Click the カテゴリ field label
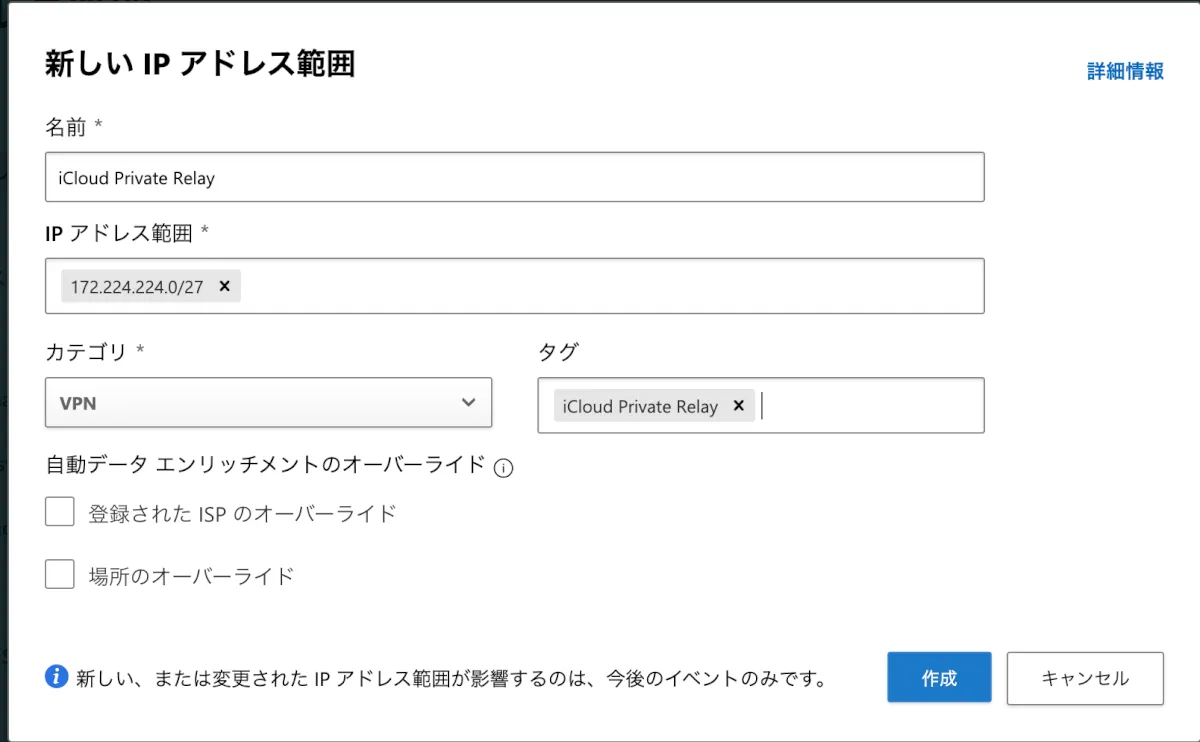This screenshot has height=742, width=1200. pyautogui.click(x=86, y=352)
